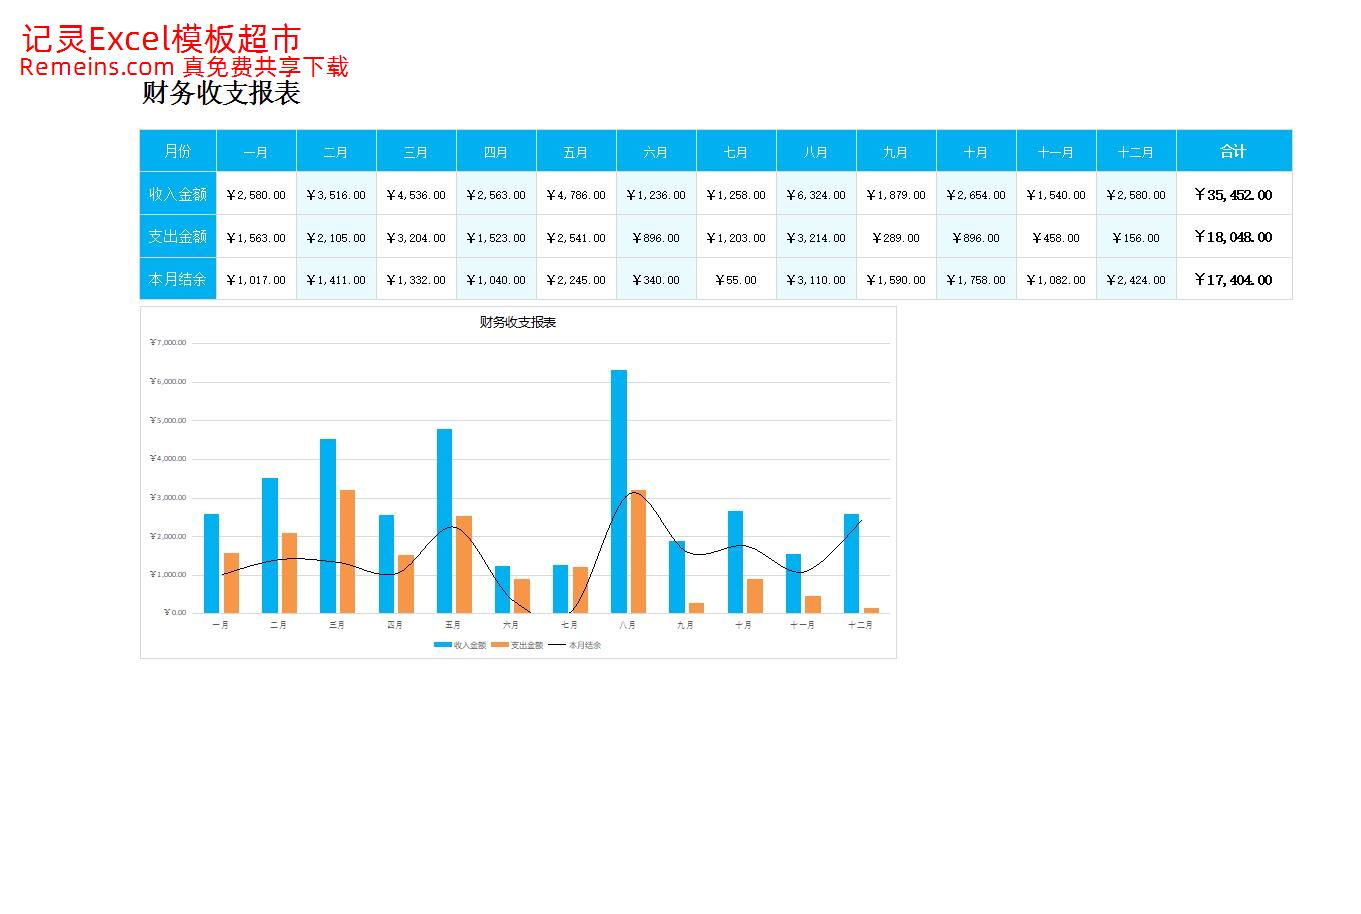The height and width of the screenshot is (914, 1361).
Task: Select the 九月 table column header
Action: 896,151
